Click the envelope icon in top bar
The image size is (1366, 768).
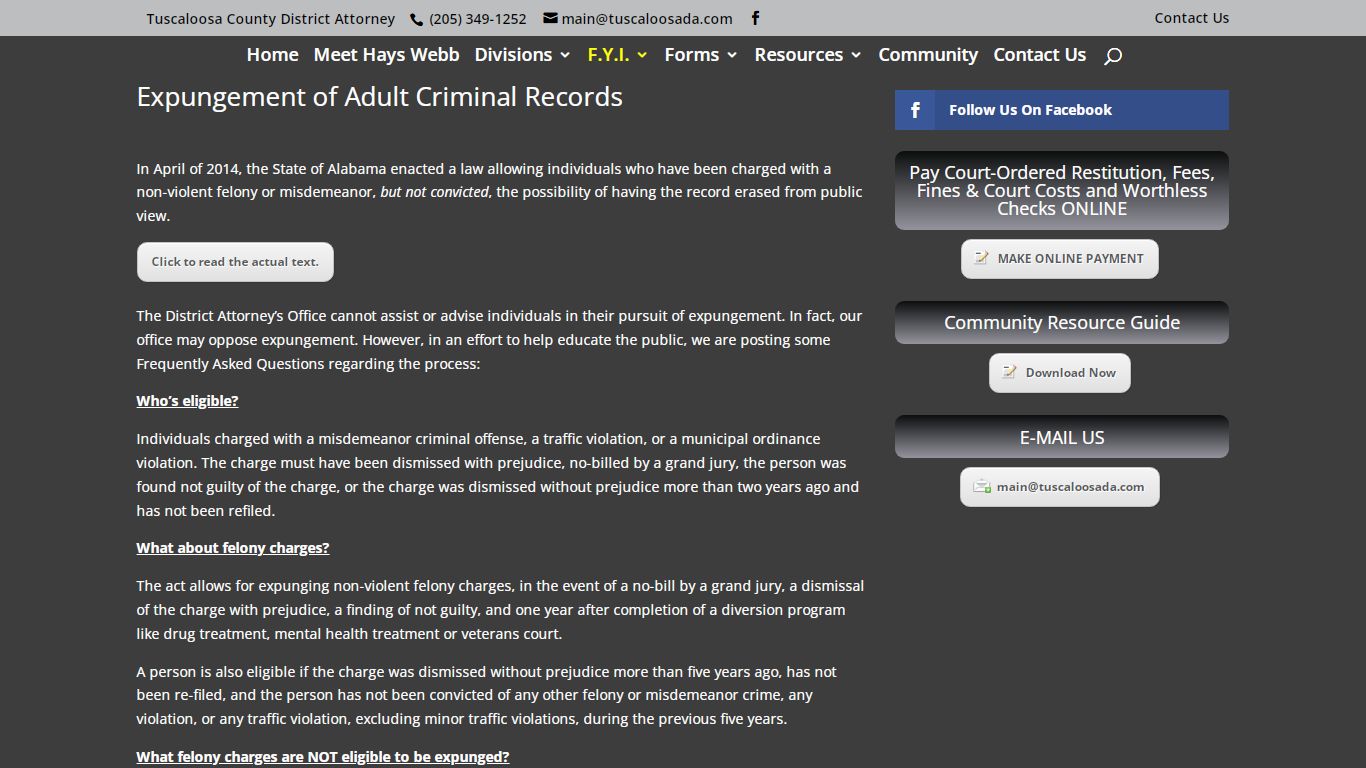(550, 18)
